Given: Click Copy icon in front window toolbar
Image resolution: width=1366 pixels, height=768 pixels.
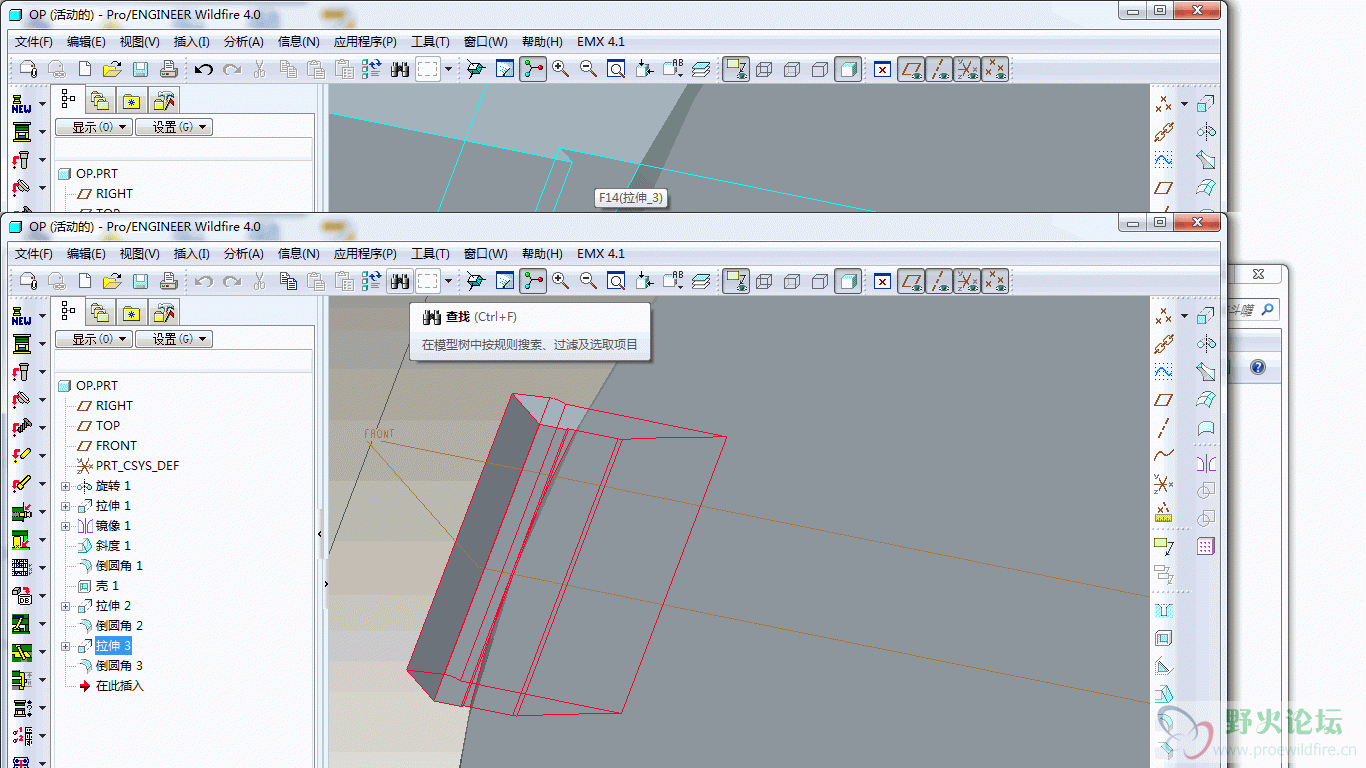Looking at the screenshot, I should [x=288, y=282].
